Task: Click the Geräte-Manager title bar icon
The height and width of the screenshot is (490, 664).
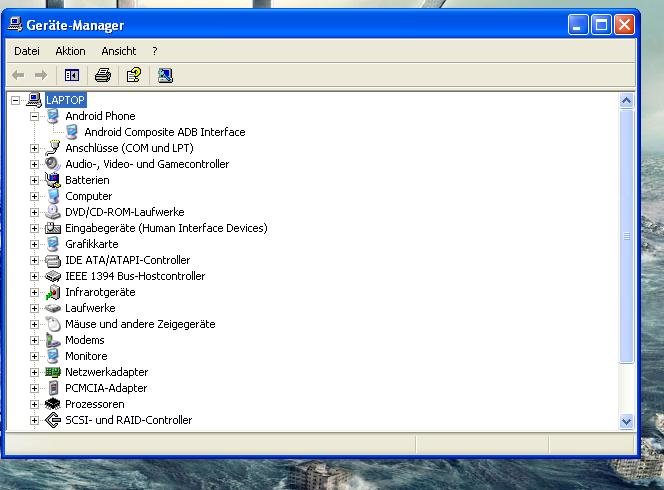Action: 15,25
